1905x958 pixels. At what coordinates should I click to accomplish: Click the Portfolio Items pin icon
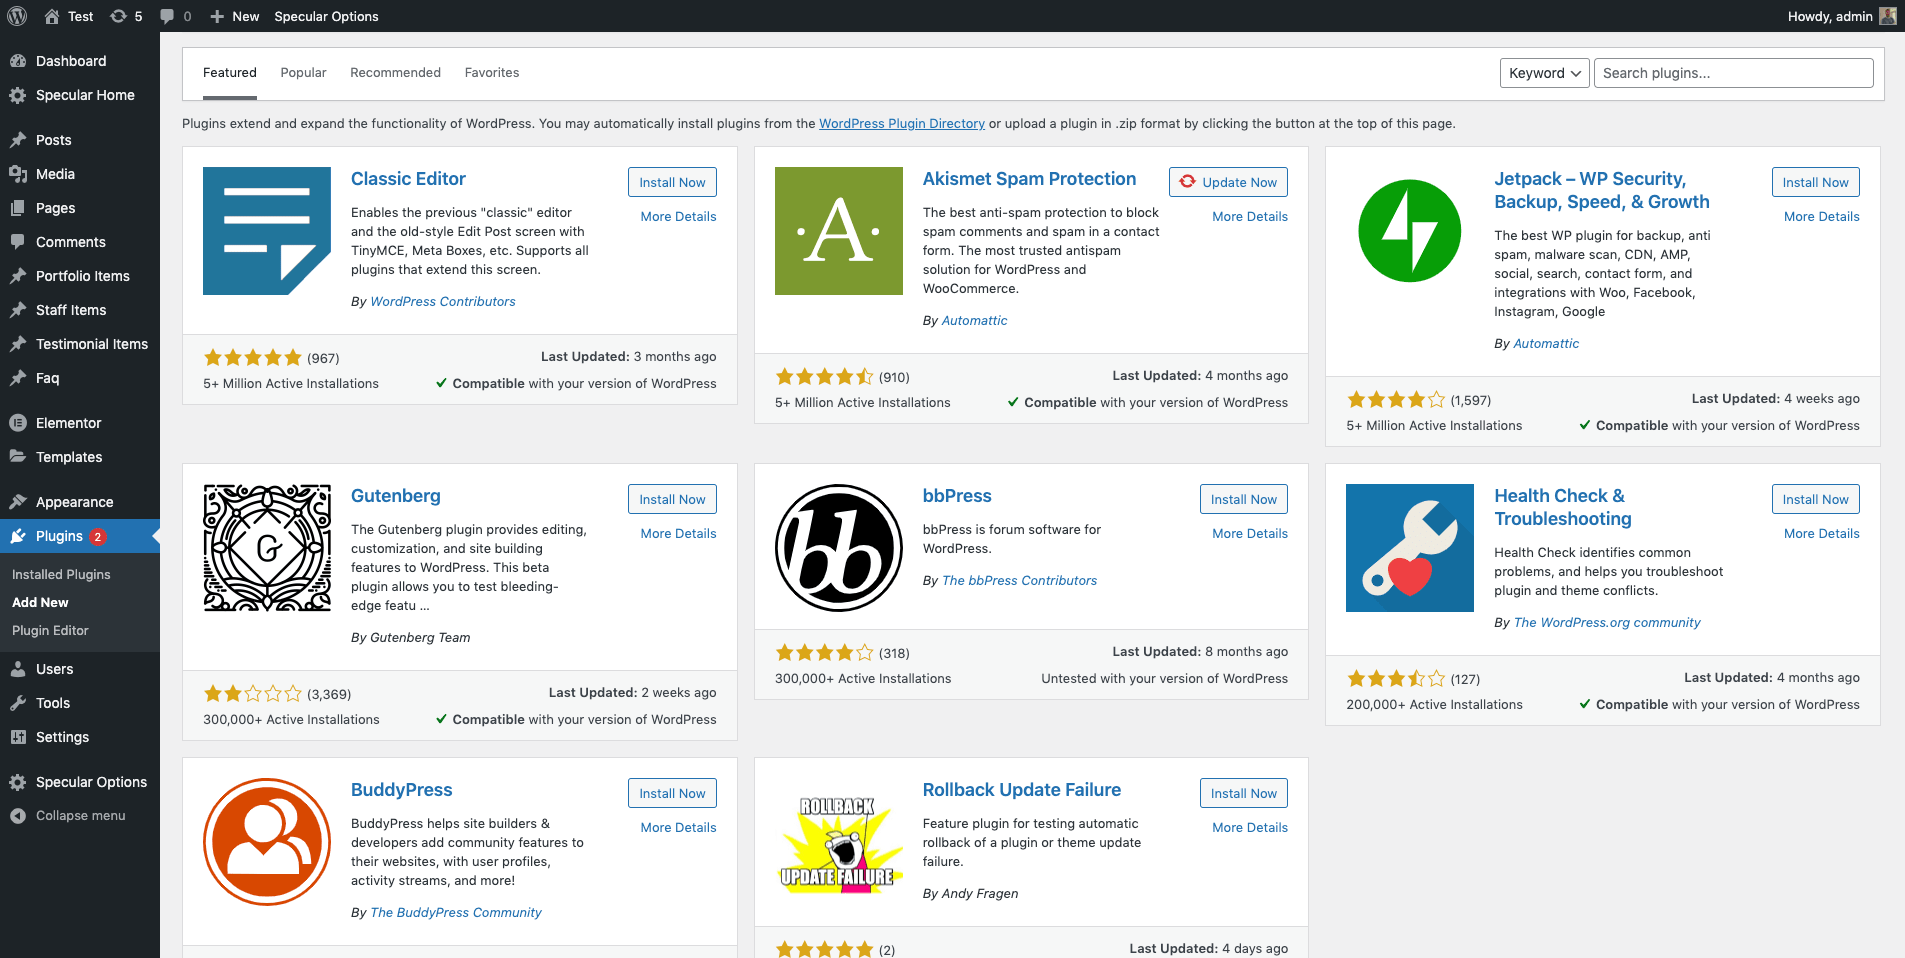(x=18, y=276)
